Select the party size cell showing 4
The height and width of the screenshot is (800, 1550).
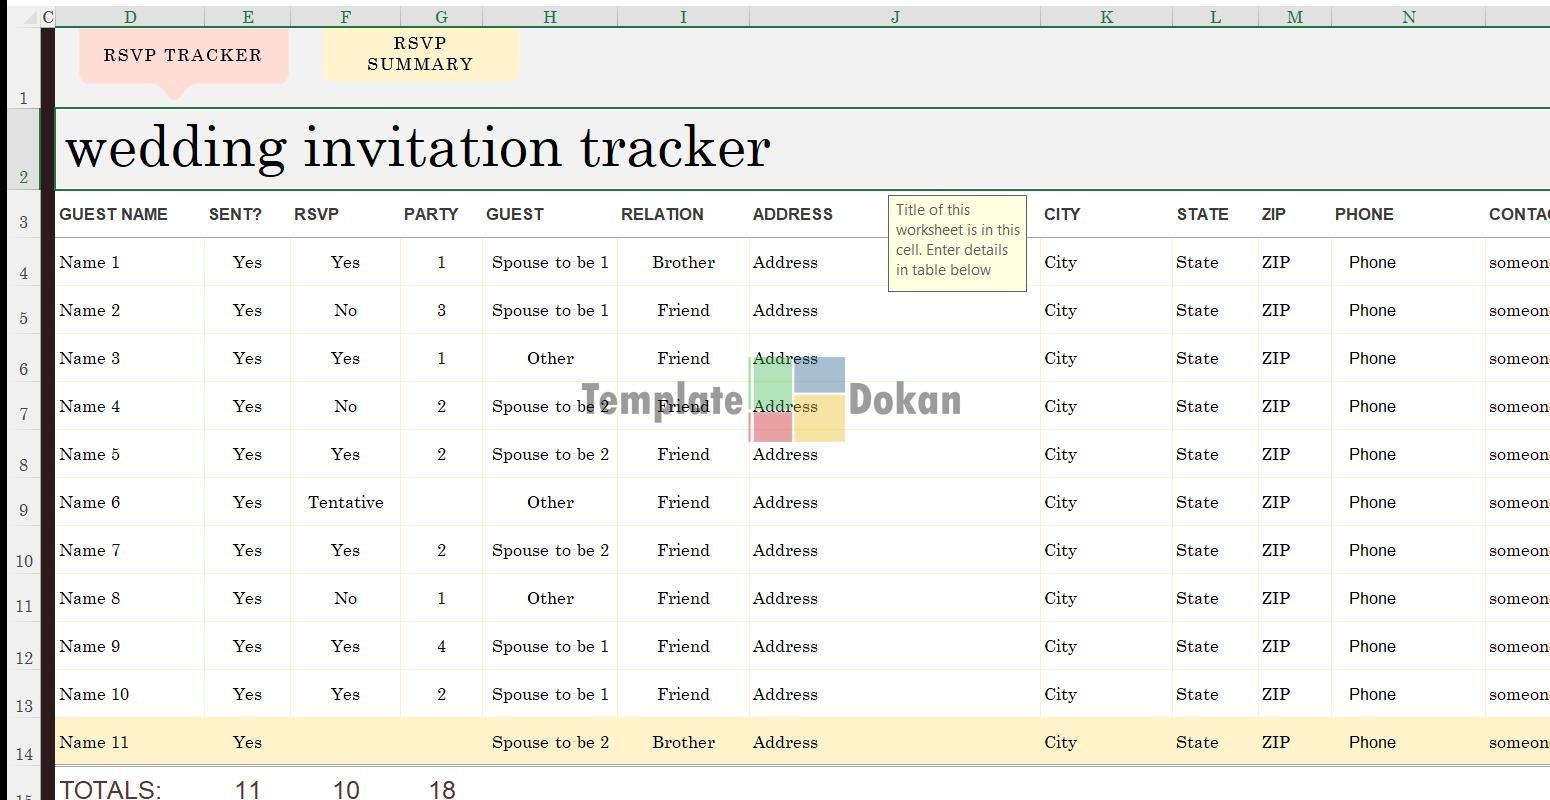coord(441,646)
